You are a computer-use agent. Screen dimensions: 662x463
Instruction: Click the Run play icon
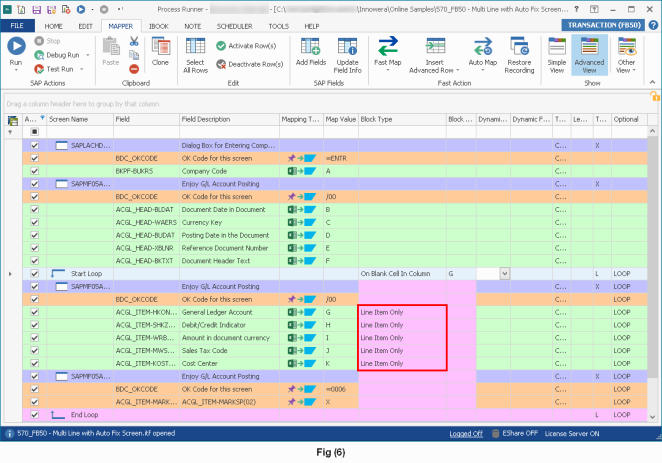tap(16, 46)
